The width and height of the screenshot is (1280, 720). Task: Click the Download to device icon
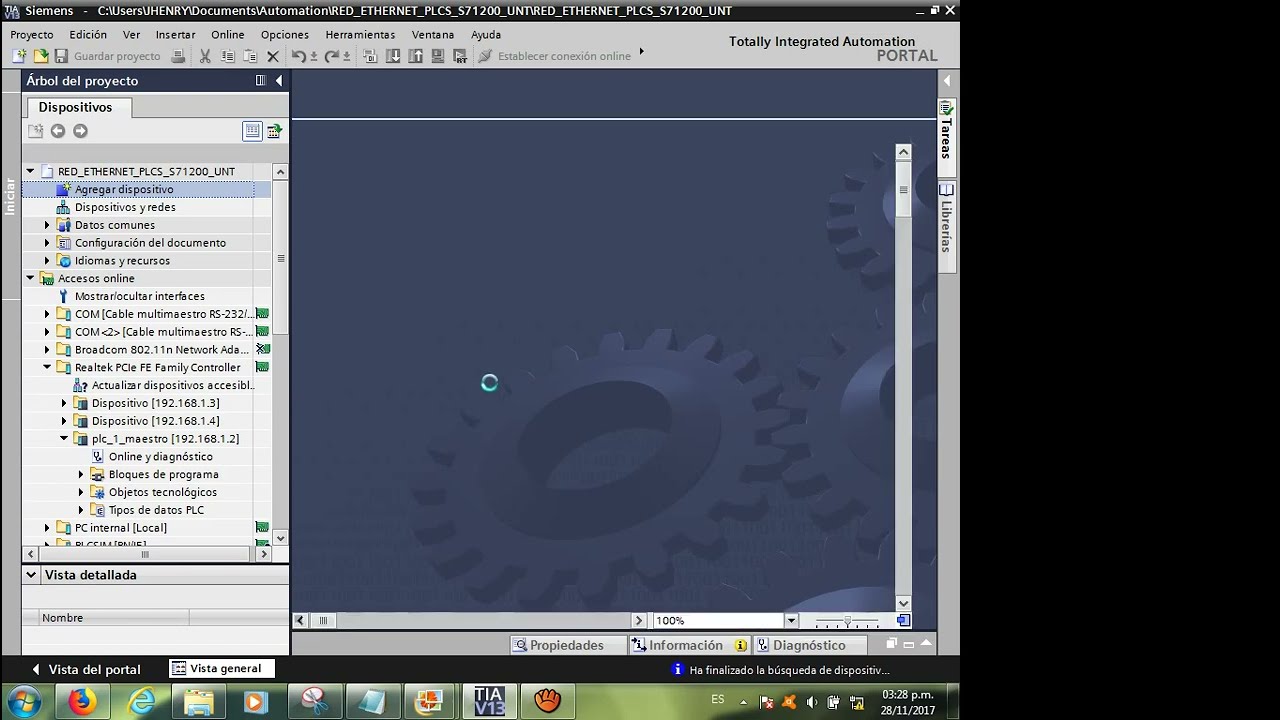click(393, 56)
